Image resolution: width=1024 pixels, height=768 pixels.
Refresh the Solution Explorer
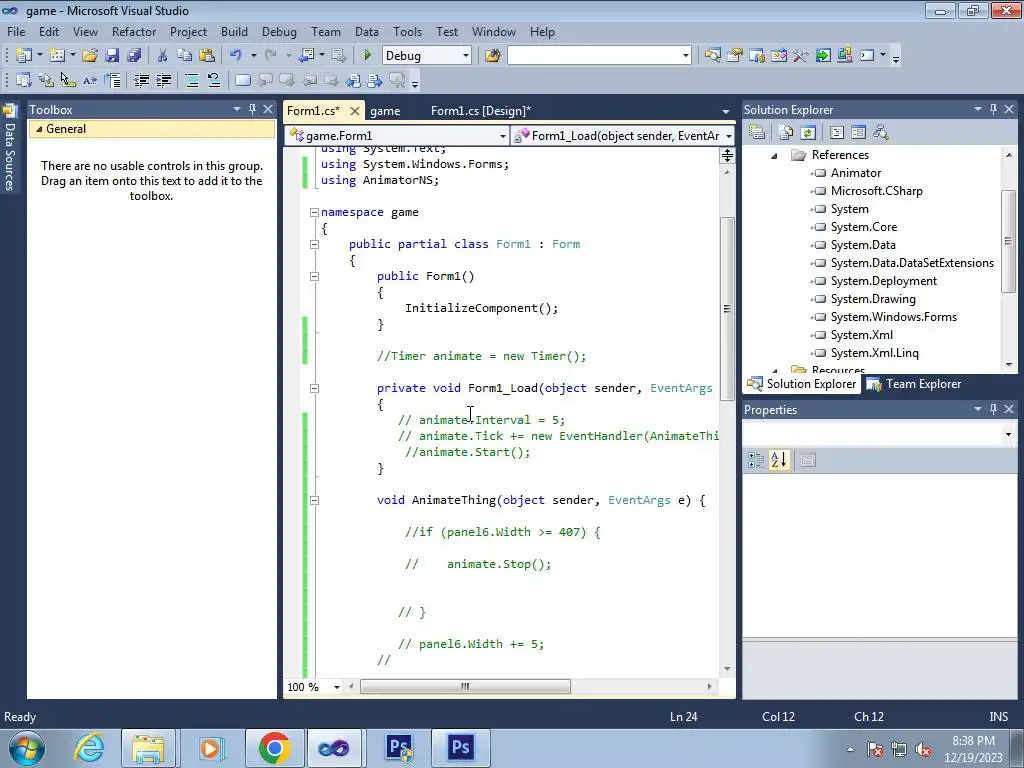point(808,133)
